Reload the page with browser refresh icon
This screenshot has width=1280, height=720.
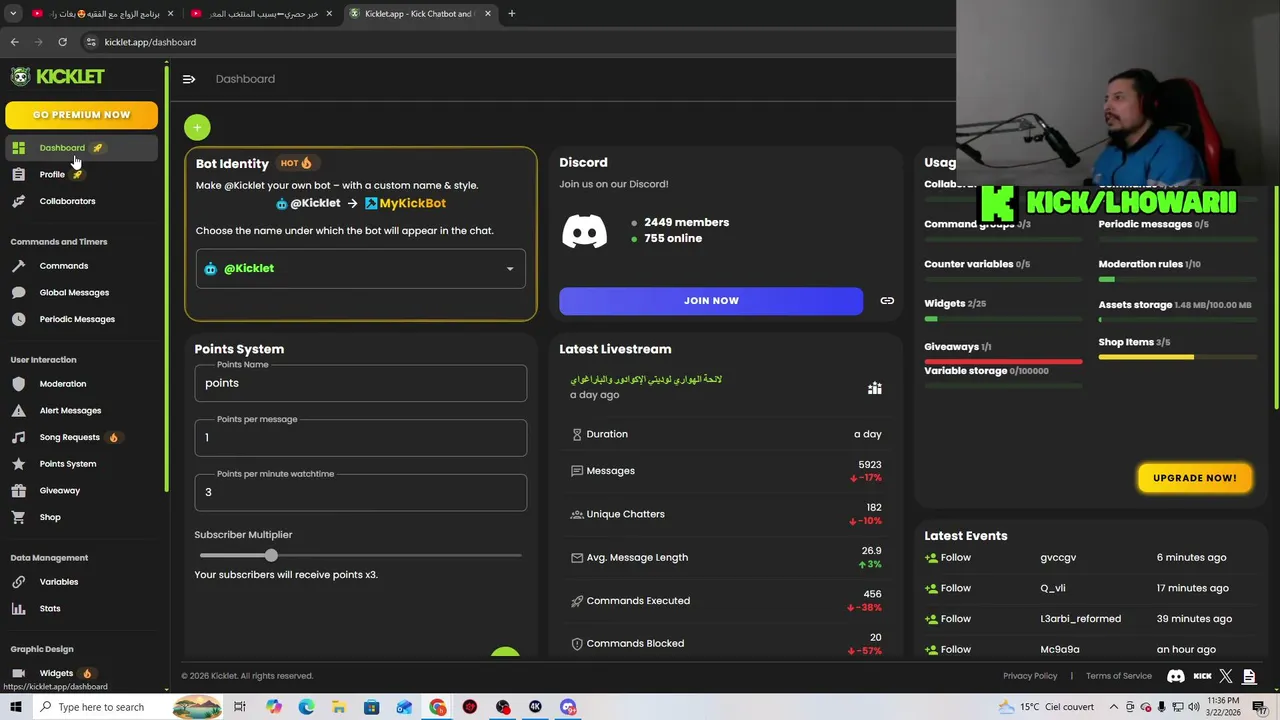(x=62, y=42)
